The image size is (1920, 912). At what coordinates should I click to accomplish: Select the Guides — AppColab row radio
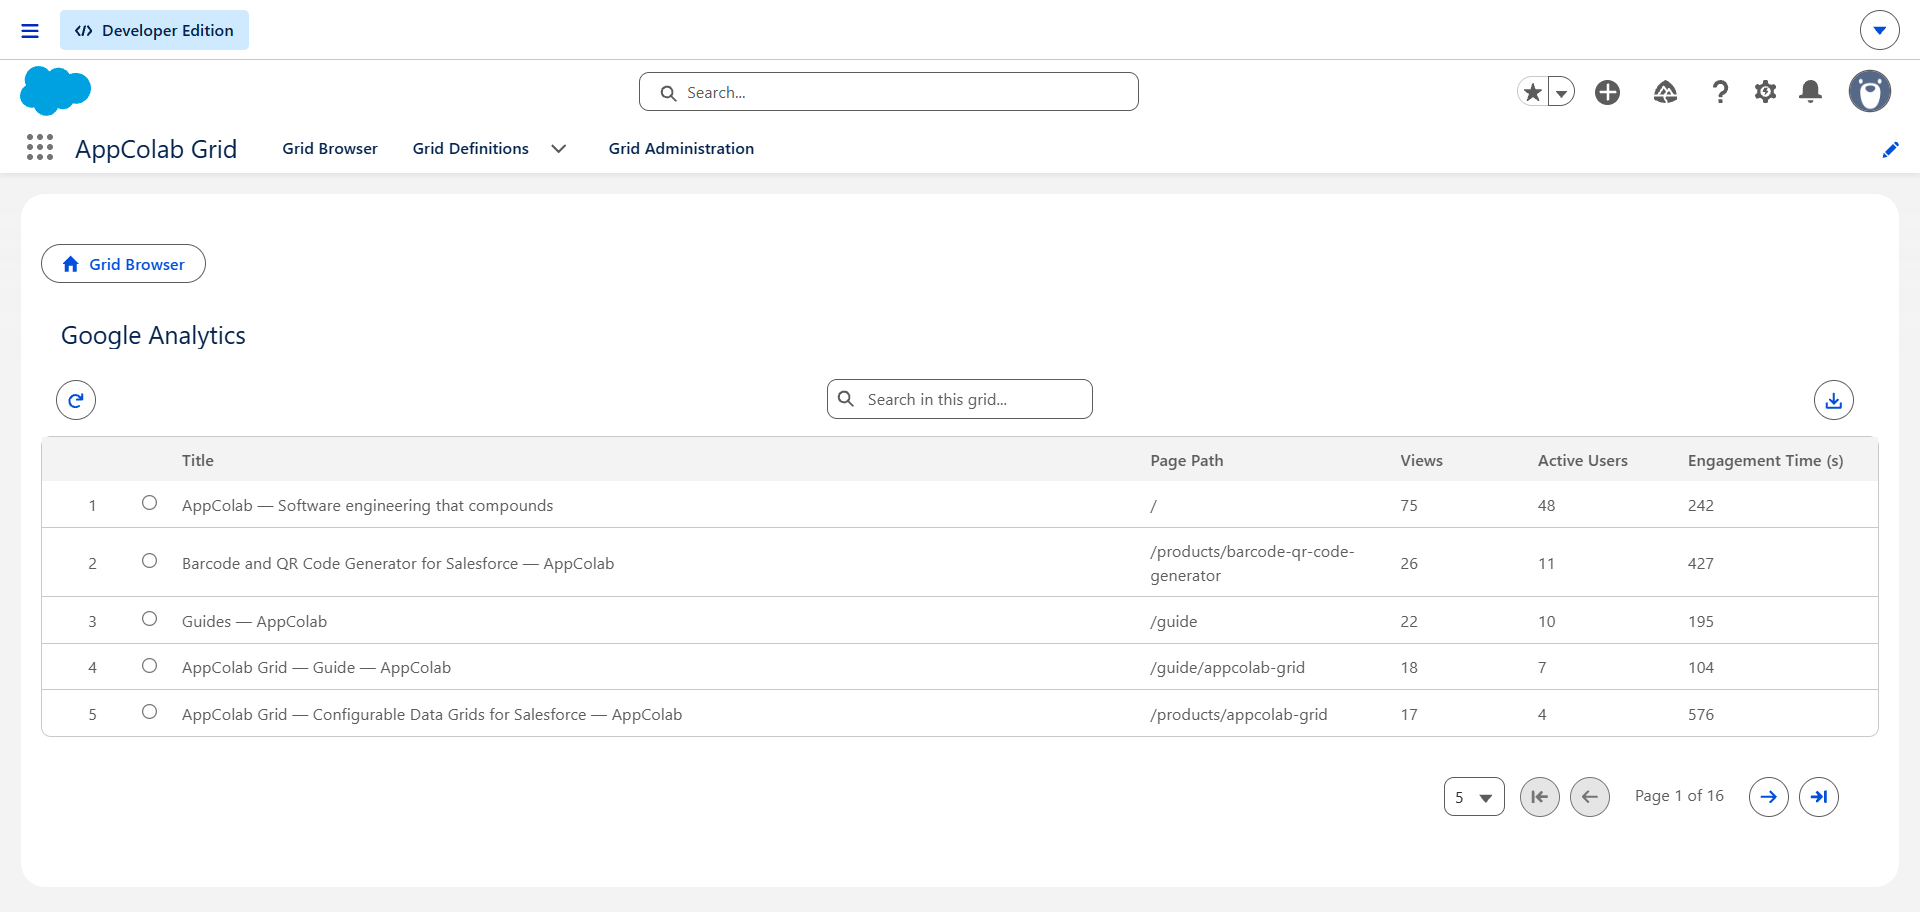point(149,619)
